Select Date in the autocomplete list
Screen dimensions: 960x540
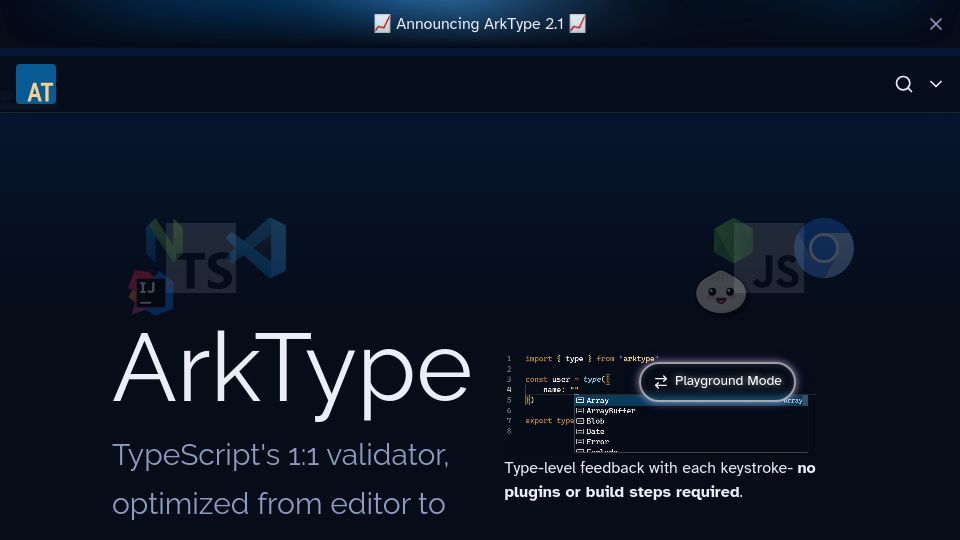pos(691,432)
